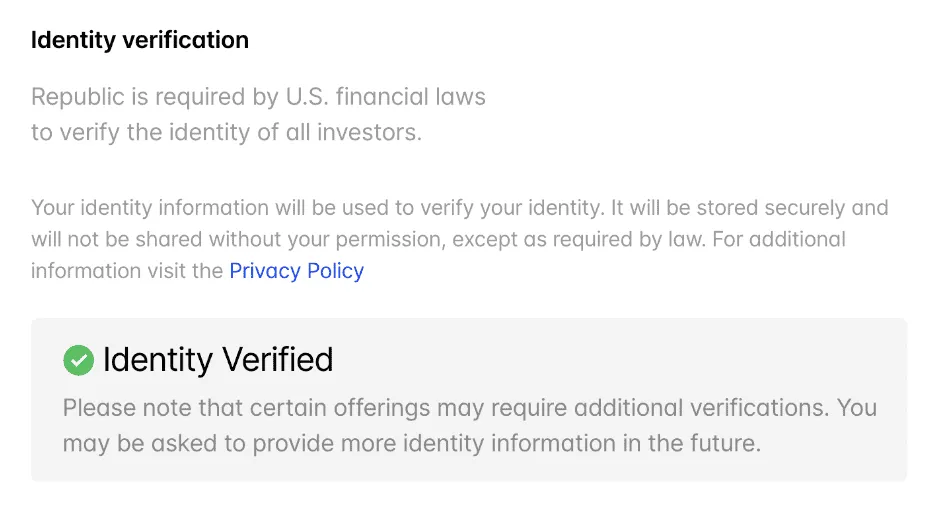Click the 'to verify the identity of all investors' line

pyautogui.click(x=226, y=132)
